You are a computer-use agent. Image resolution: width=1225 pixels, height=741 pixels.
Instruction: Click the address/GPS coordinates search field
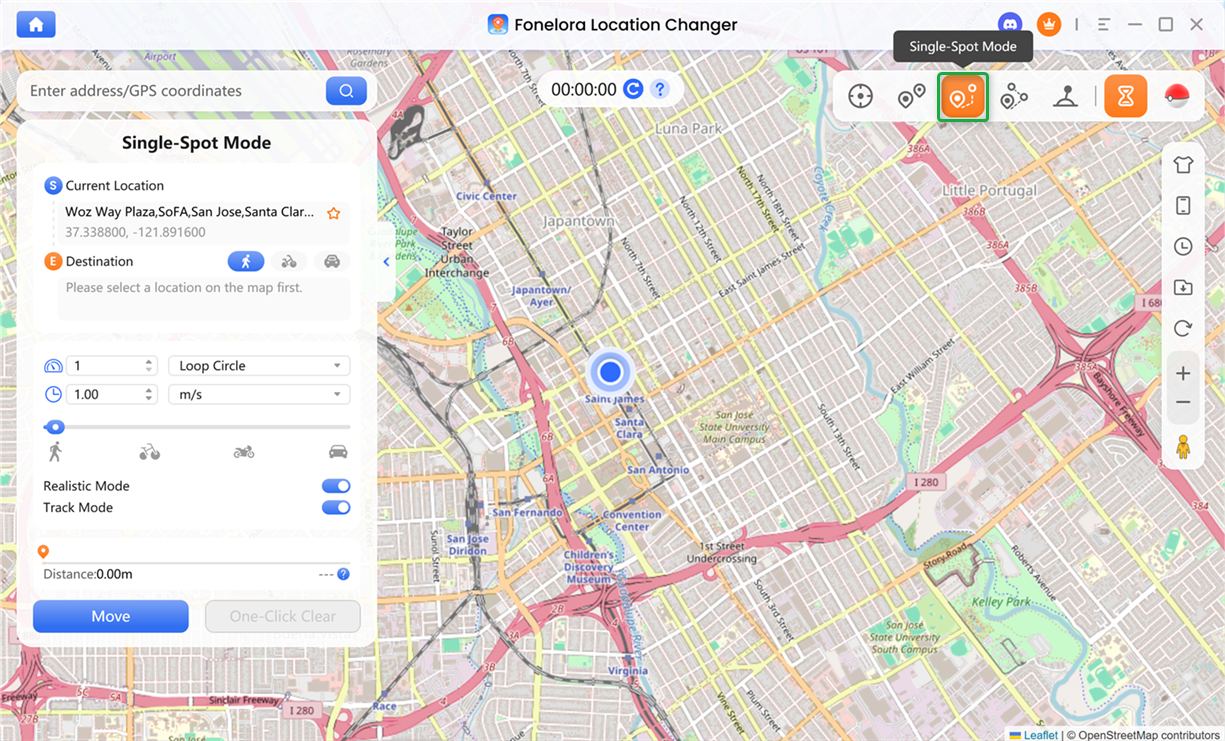pyautogui.click(x=175, y=91)
